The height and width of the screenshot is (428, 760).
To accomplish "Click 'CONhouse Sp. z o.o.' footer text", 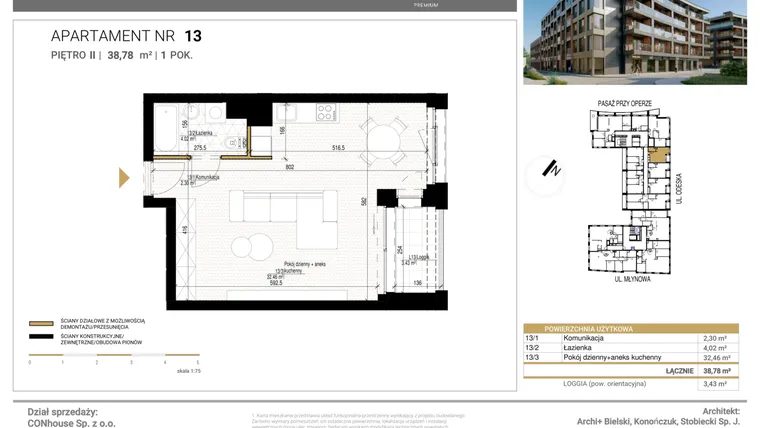I will [x=71, y=423].
